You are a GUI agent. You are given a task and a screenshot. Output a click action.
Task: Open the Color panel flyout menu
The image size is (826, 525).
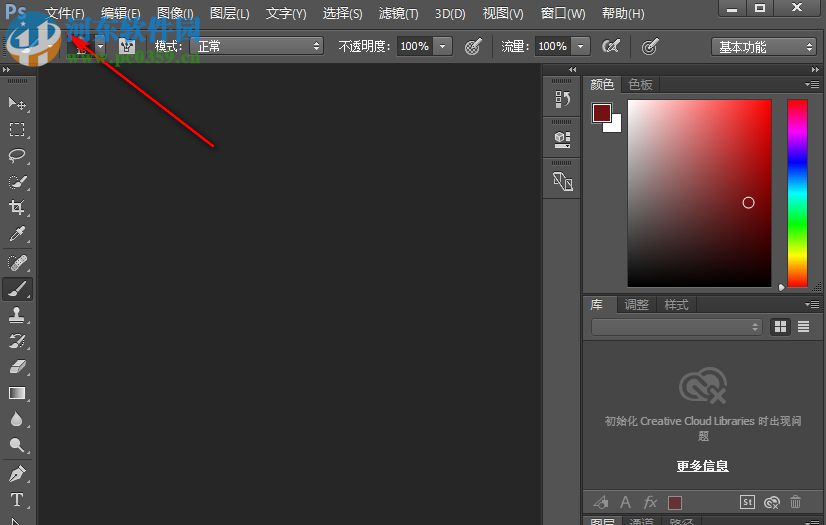point(812,84)
